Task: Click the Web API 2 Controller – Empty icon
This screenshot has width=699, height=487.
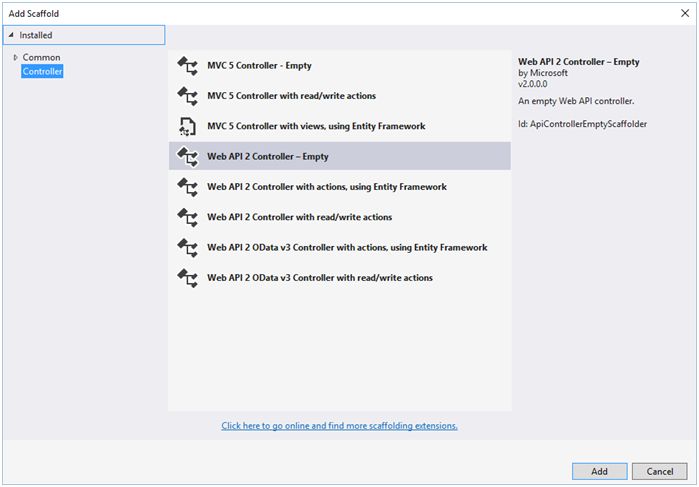Action: (x=187, y=157)
